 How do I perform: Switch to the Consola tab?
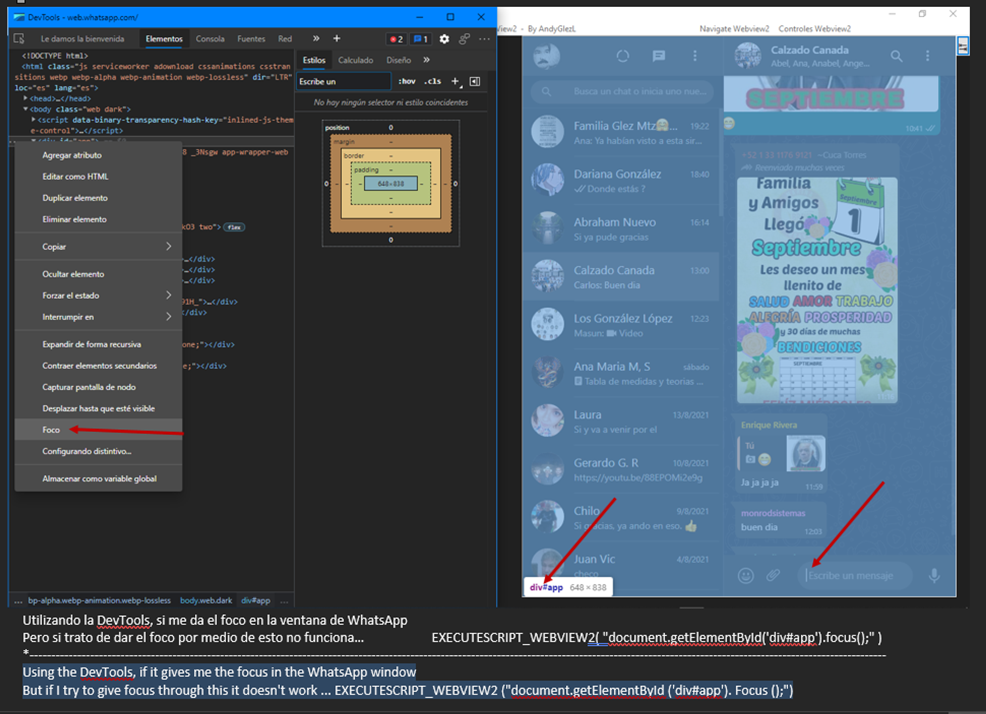pyautogui.click(x=210, y=39)
